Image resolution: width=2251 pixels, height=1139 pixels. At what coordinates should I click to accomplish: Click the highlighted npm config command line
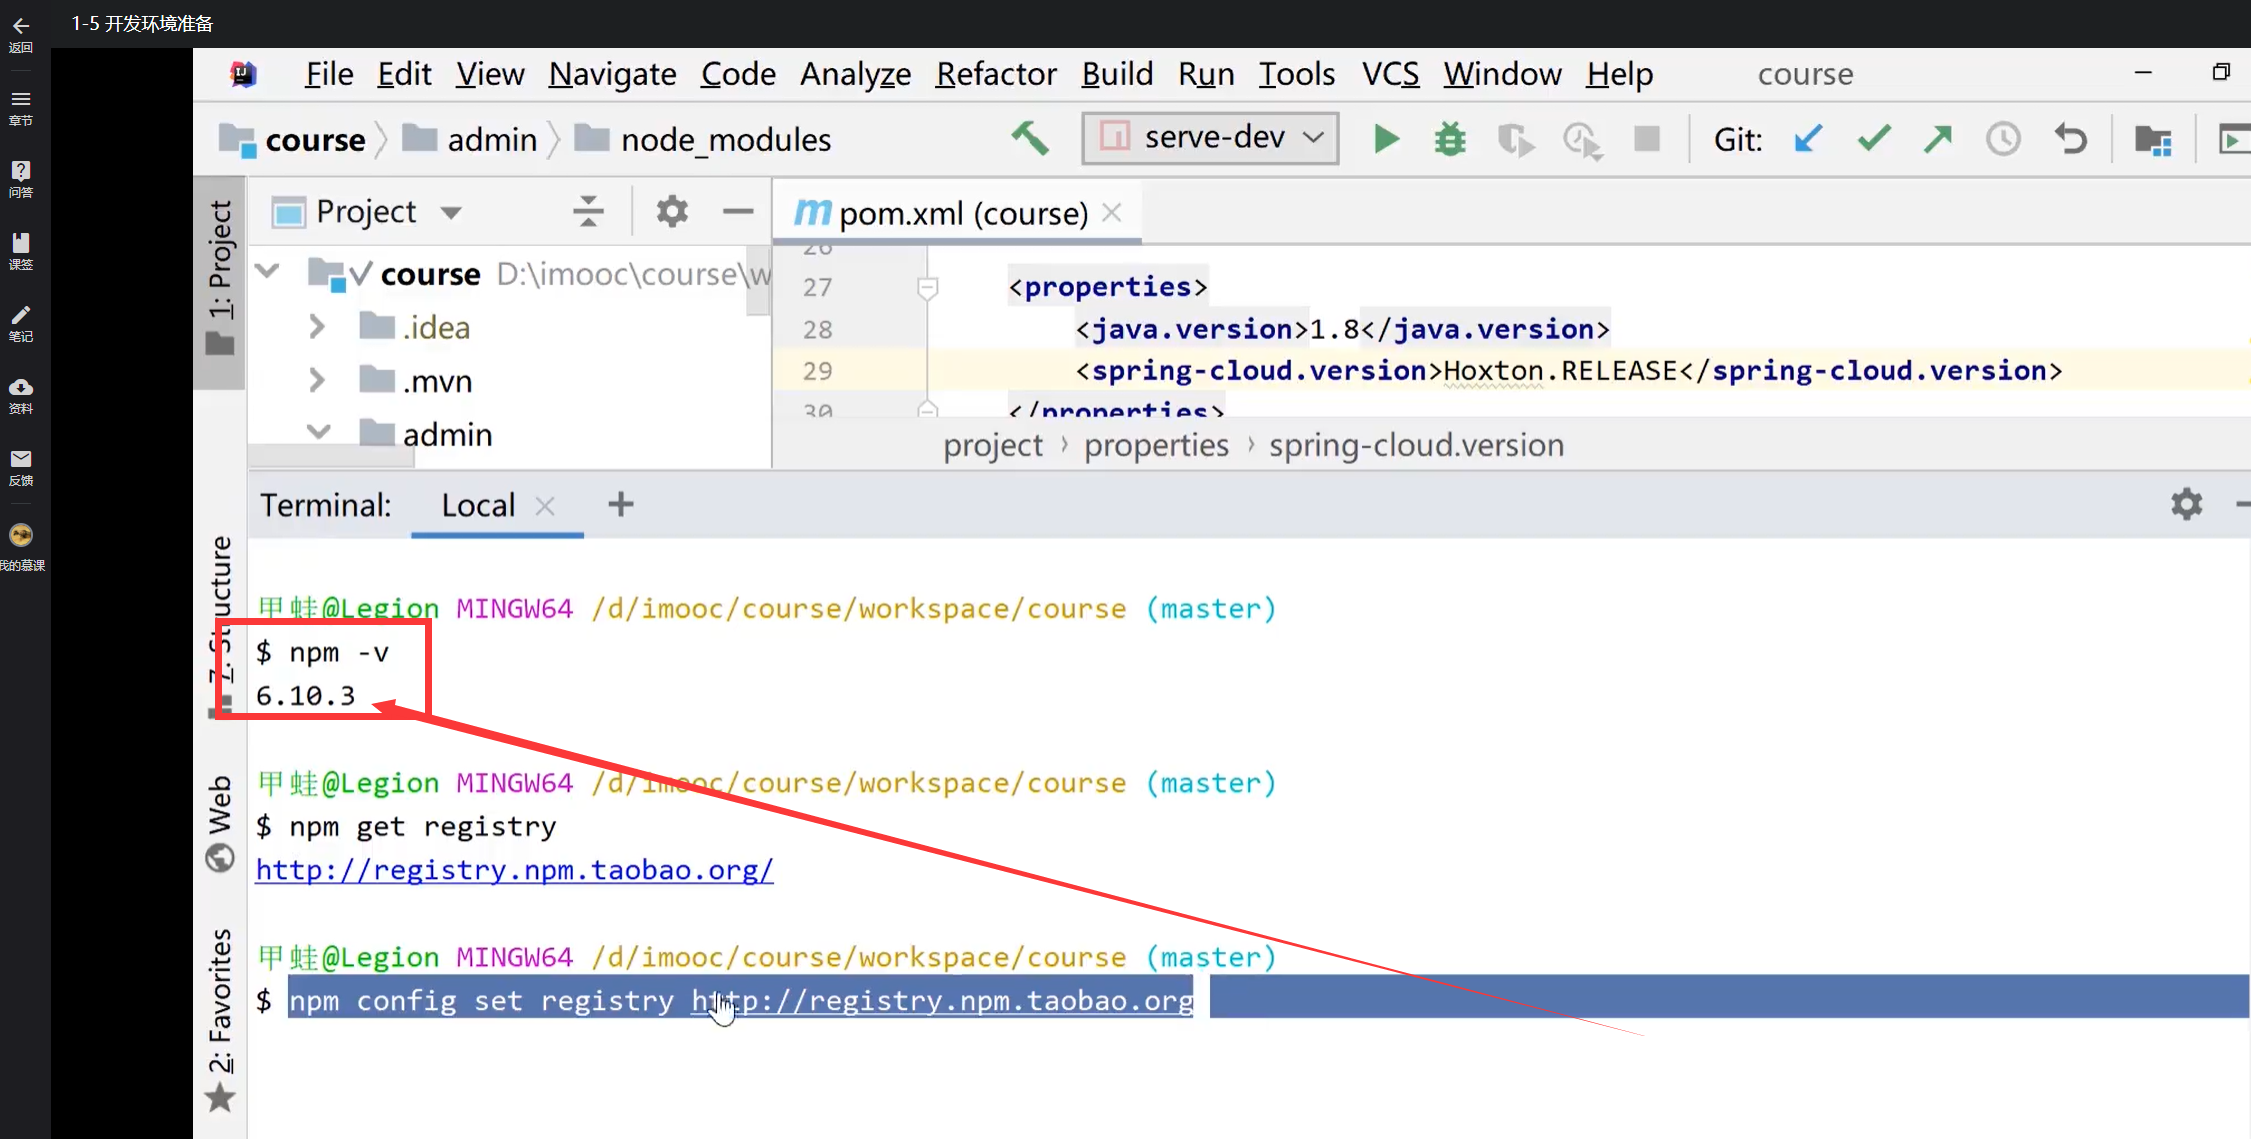(741, 1001)
